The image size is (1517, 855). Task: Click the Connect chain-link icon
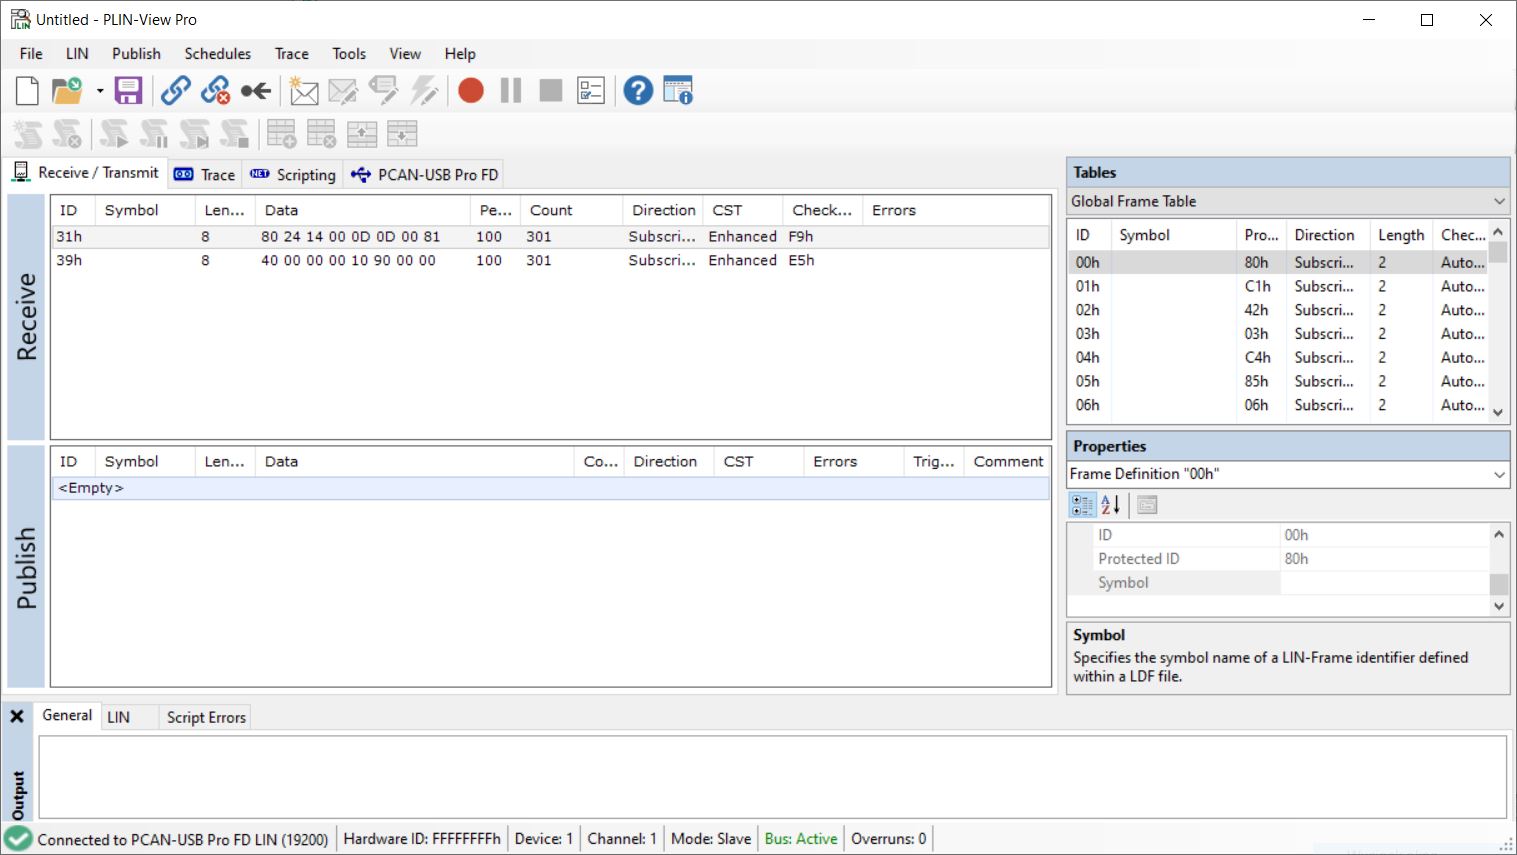(176, 91)
